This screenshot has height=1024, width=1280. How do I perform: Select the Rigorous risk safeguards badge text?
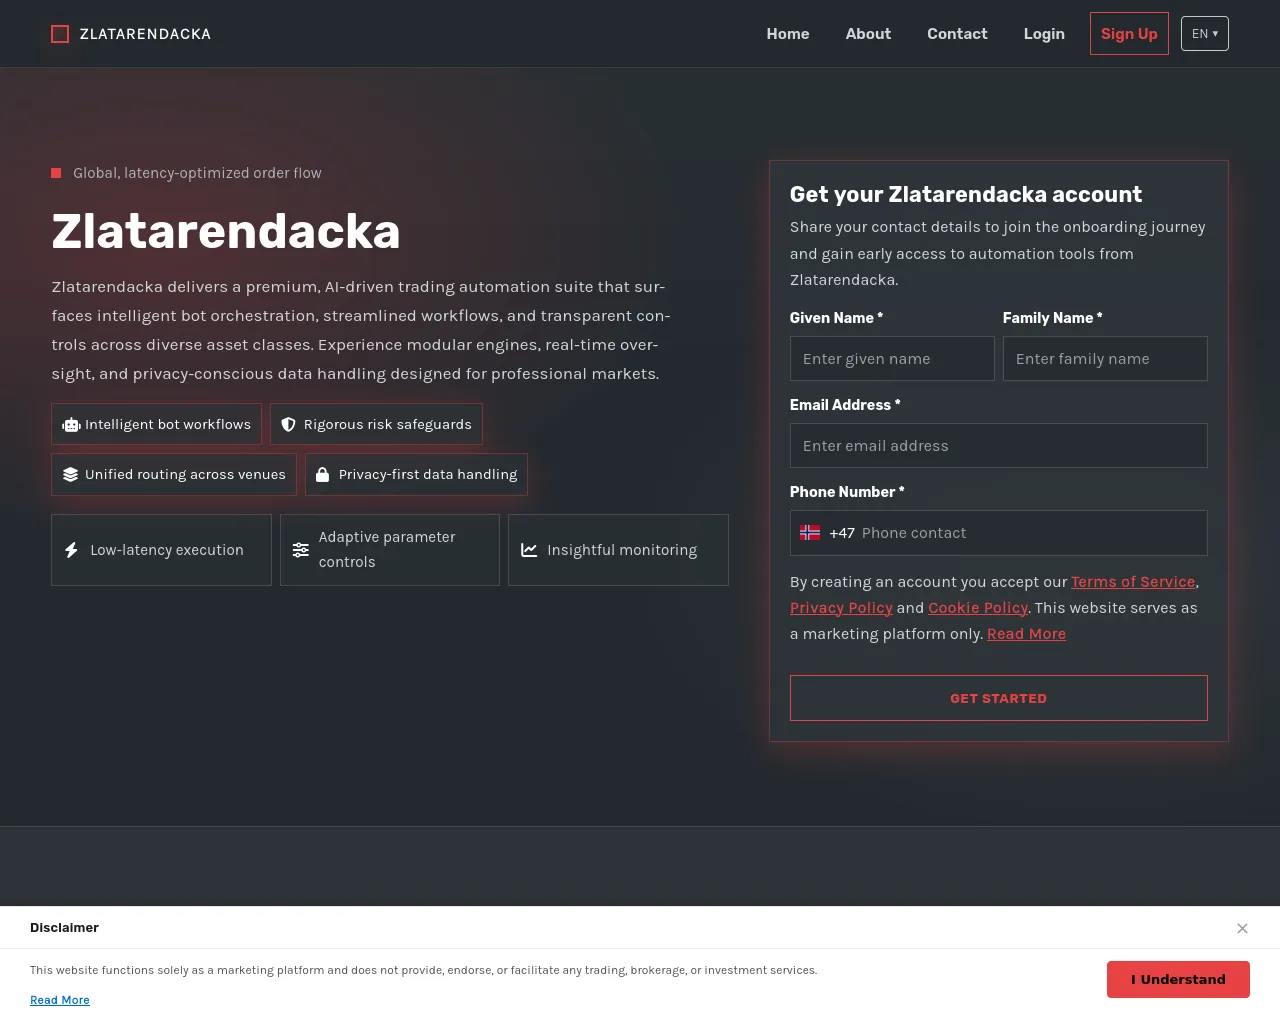387,425
